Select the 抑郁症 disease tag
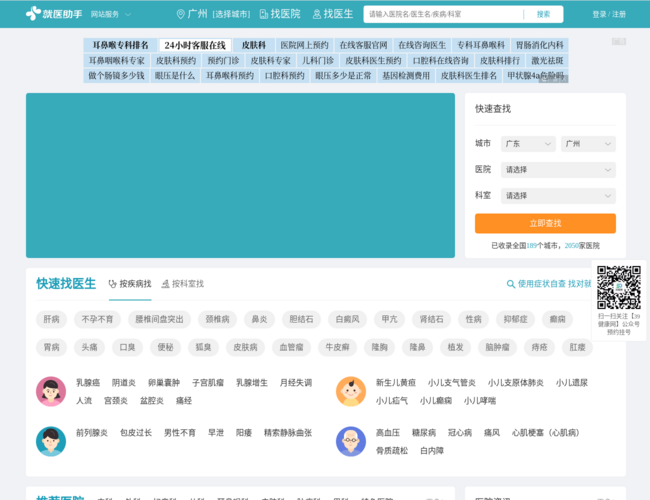 (515, 319)
